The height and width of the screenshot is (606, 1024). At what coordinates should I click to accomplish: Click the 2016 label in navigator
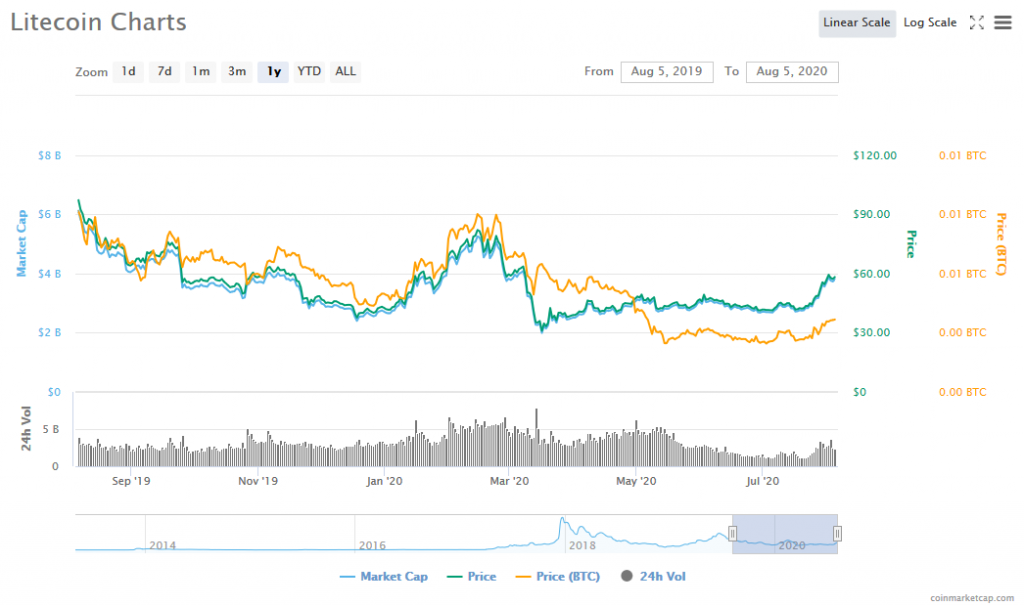point(372,545)
